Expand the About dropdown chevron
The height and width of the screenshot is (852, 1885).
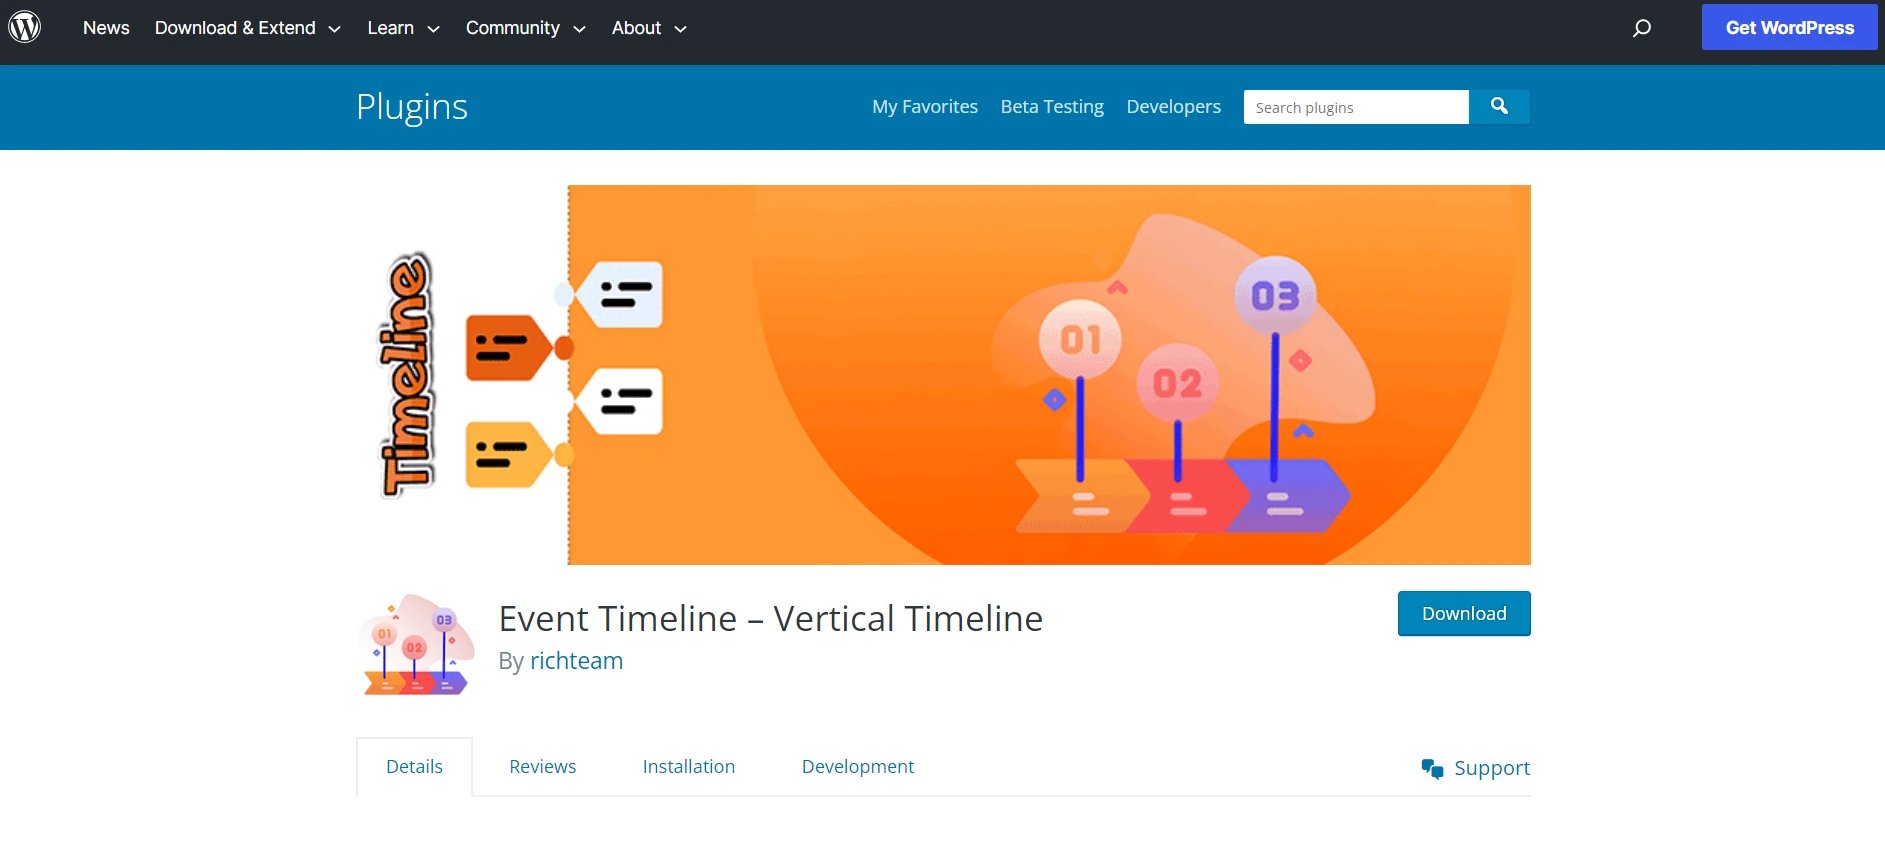pyautogui.click(x=680, y=29)
